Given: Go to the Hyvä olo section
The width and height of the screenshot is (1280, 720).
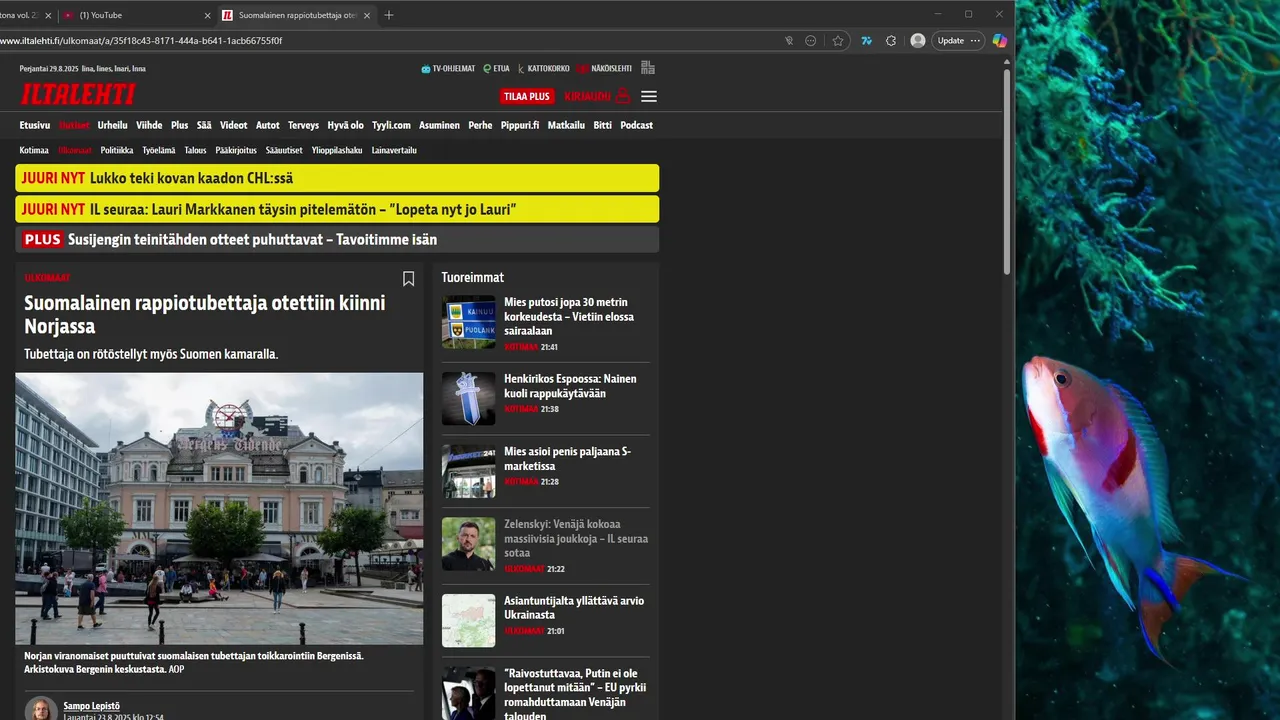Looking at the screenshot, I should pos(345,125).
